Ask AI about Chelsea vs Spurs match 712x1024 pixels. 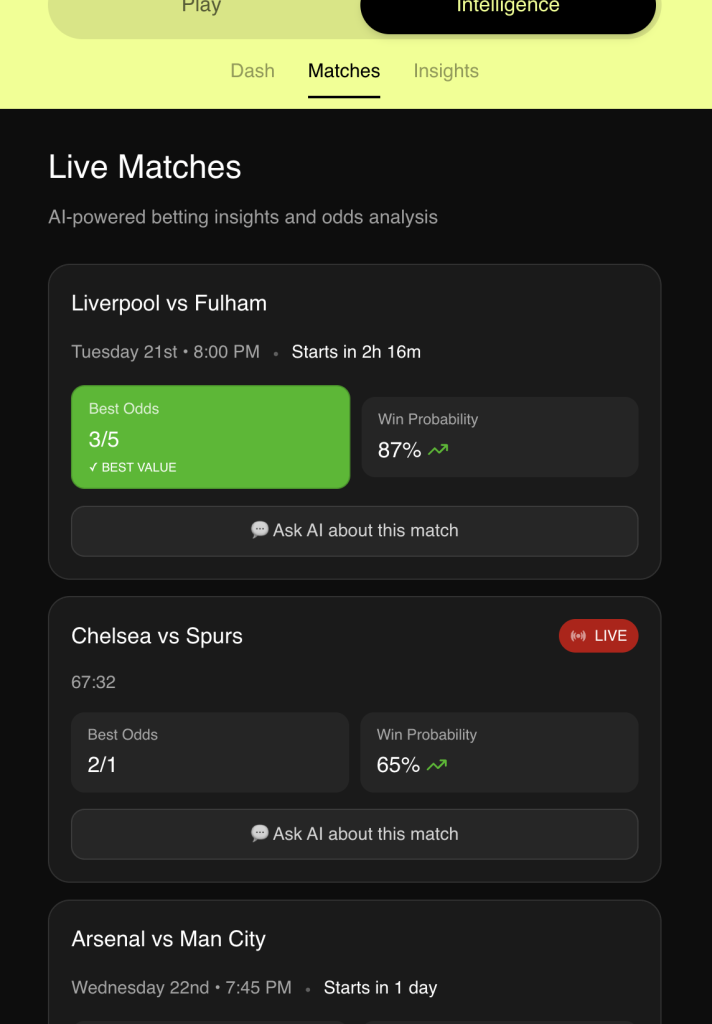(354, 834)
